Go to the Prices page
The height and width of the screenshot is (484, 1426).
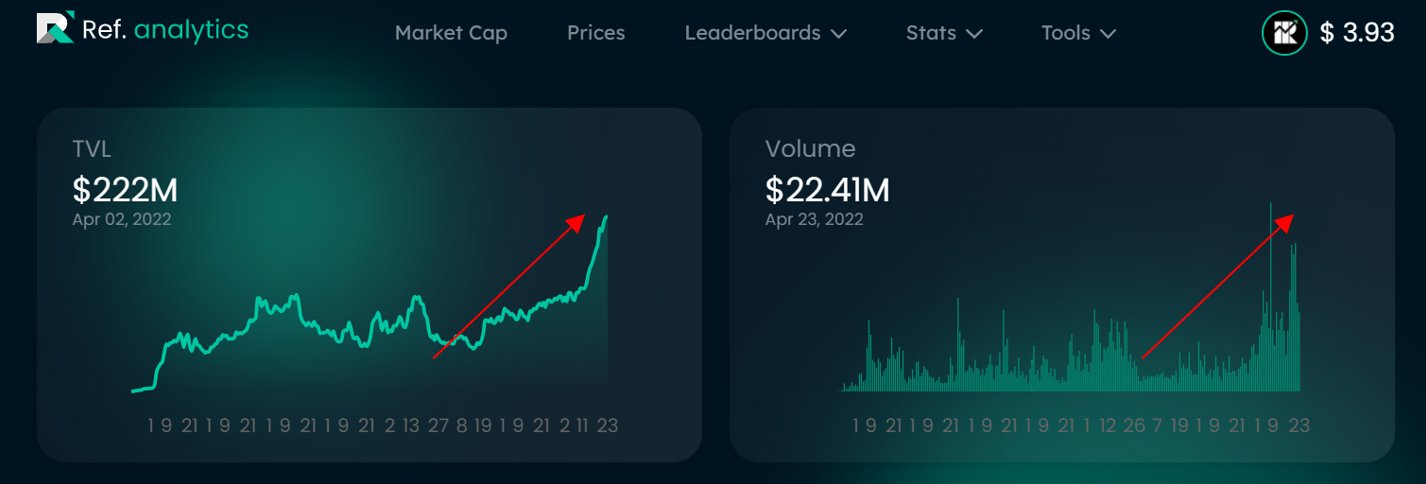596,33
